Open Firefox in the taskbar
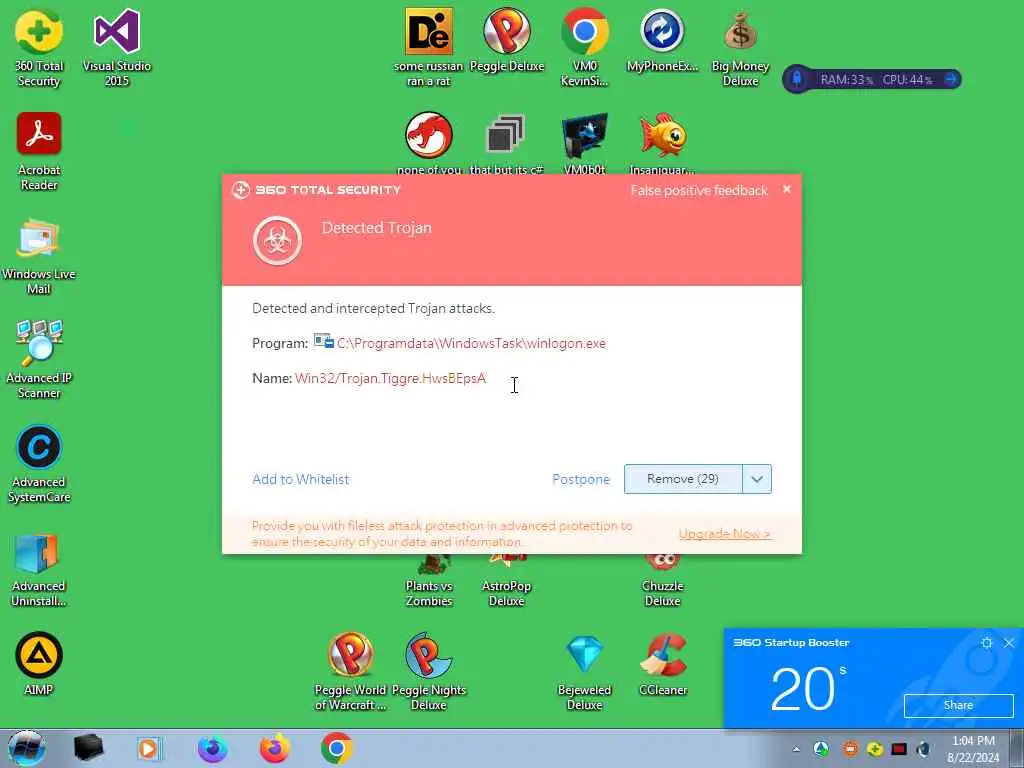Screen dimensions: 1024x768 click(x=275, y=748)
